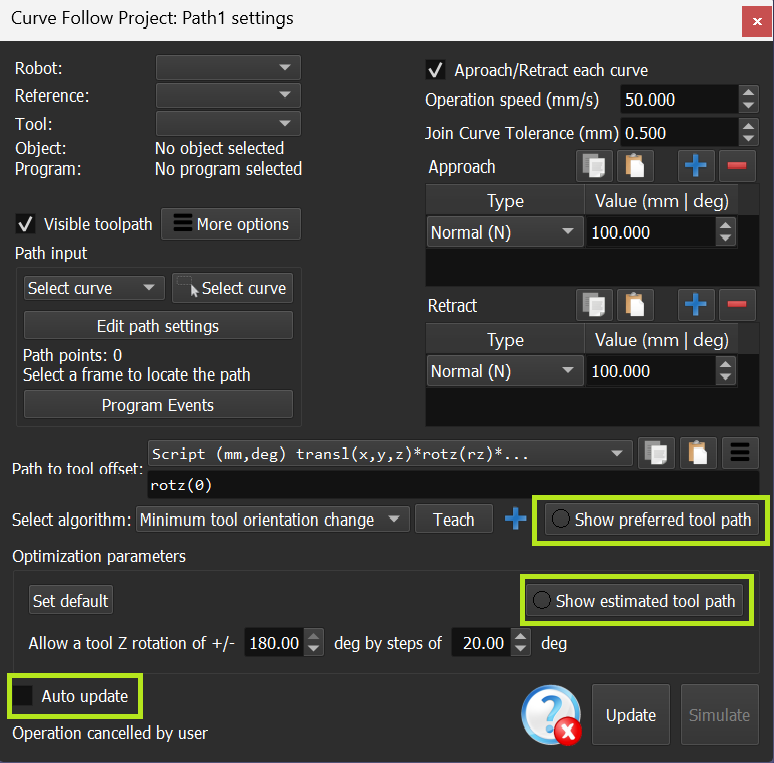
Task: Increase Operation speed using the up arrow
Action: [748, 94]
